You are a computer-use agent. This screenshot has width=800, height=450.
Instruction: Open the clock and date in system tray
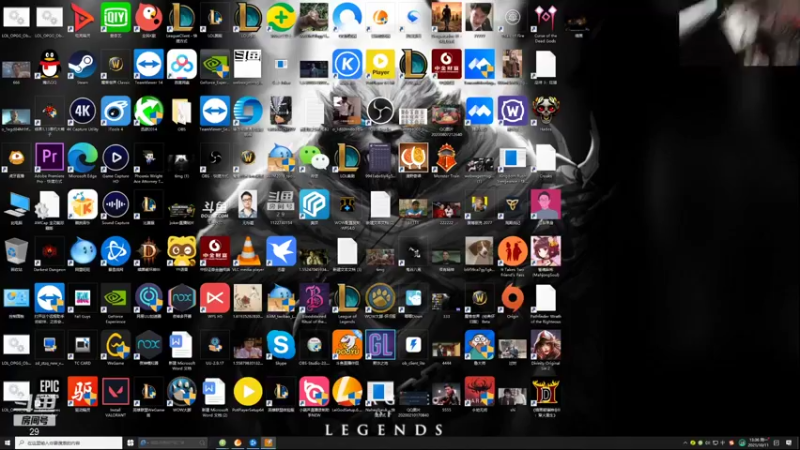point(756,442)
